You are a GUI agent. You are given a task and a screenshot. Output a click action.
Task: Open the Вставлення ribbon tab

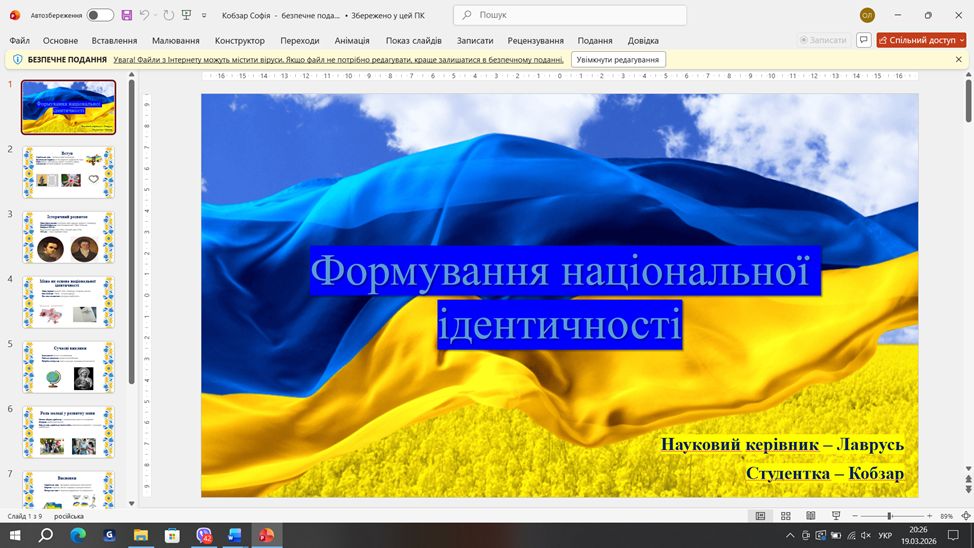[114, 40]
